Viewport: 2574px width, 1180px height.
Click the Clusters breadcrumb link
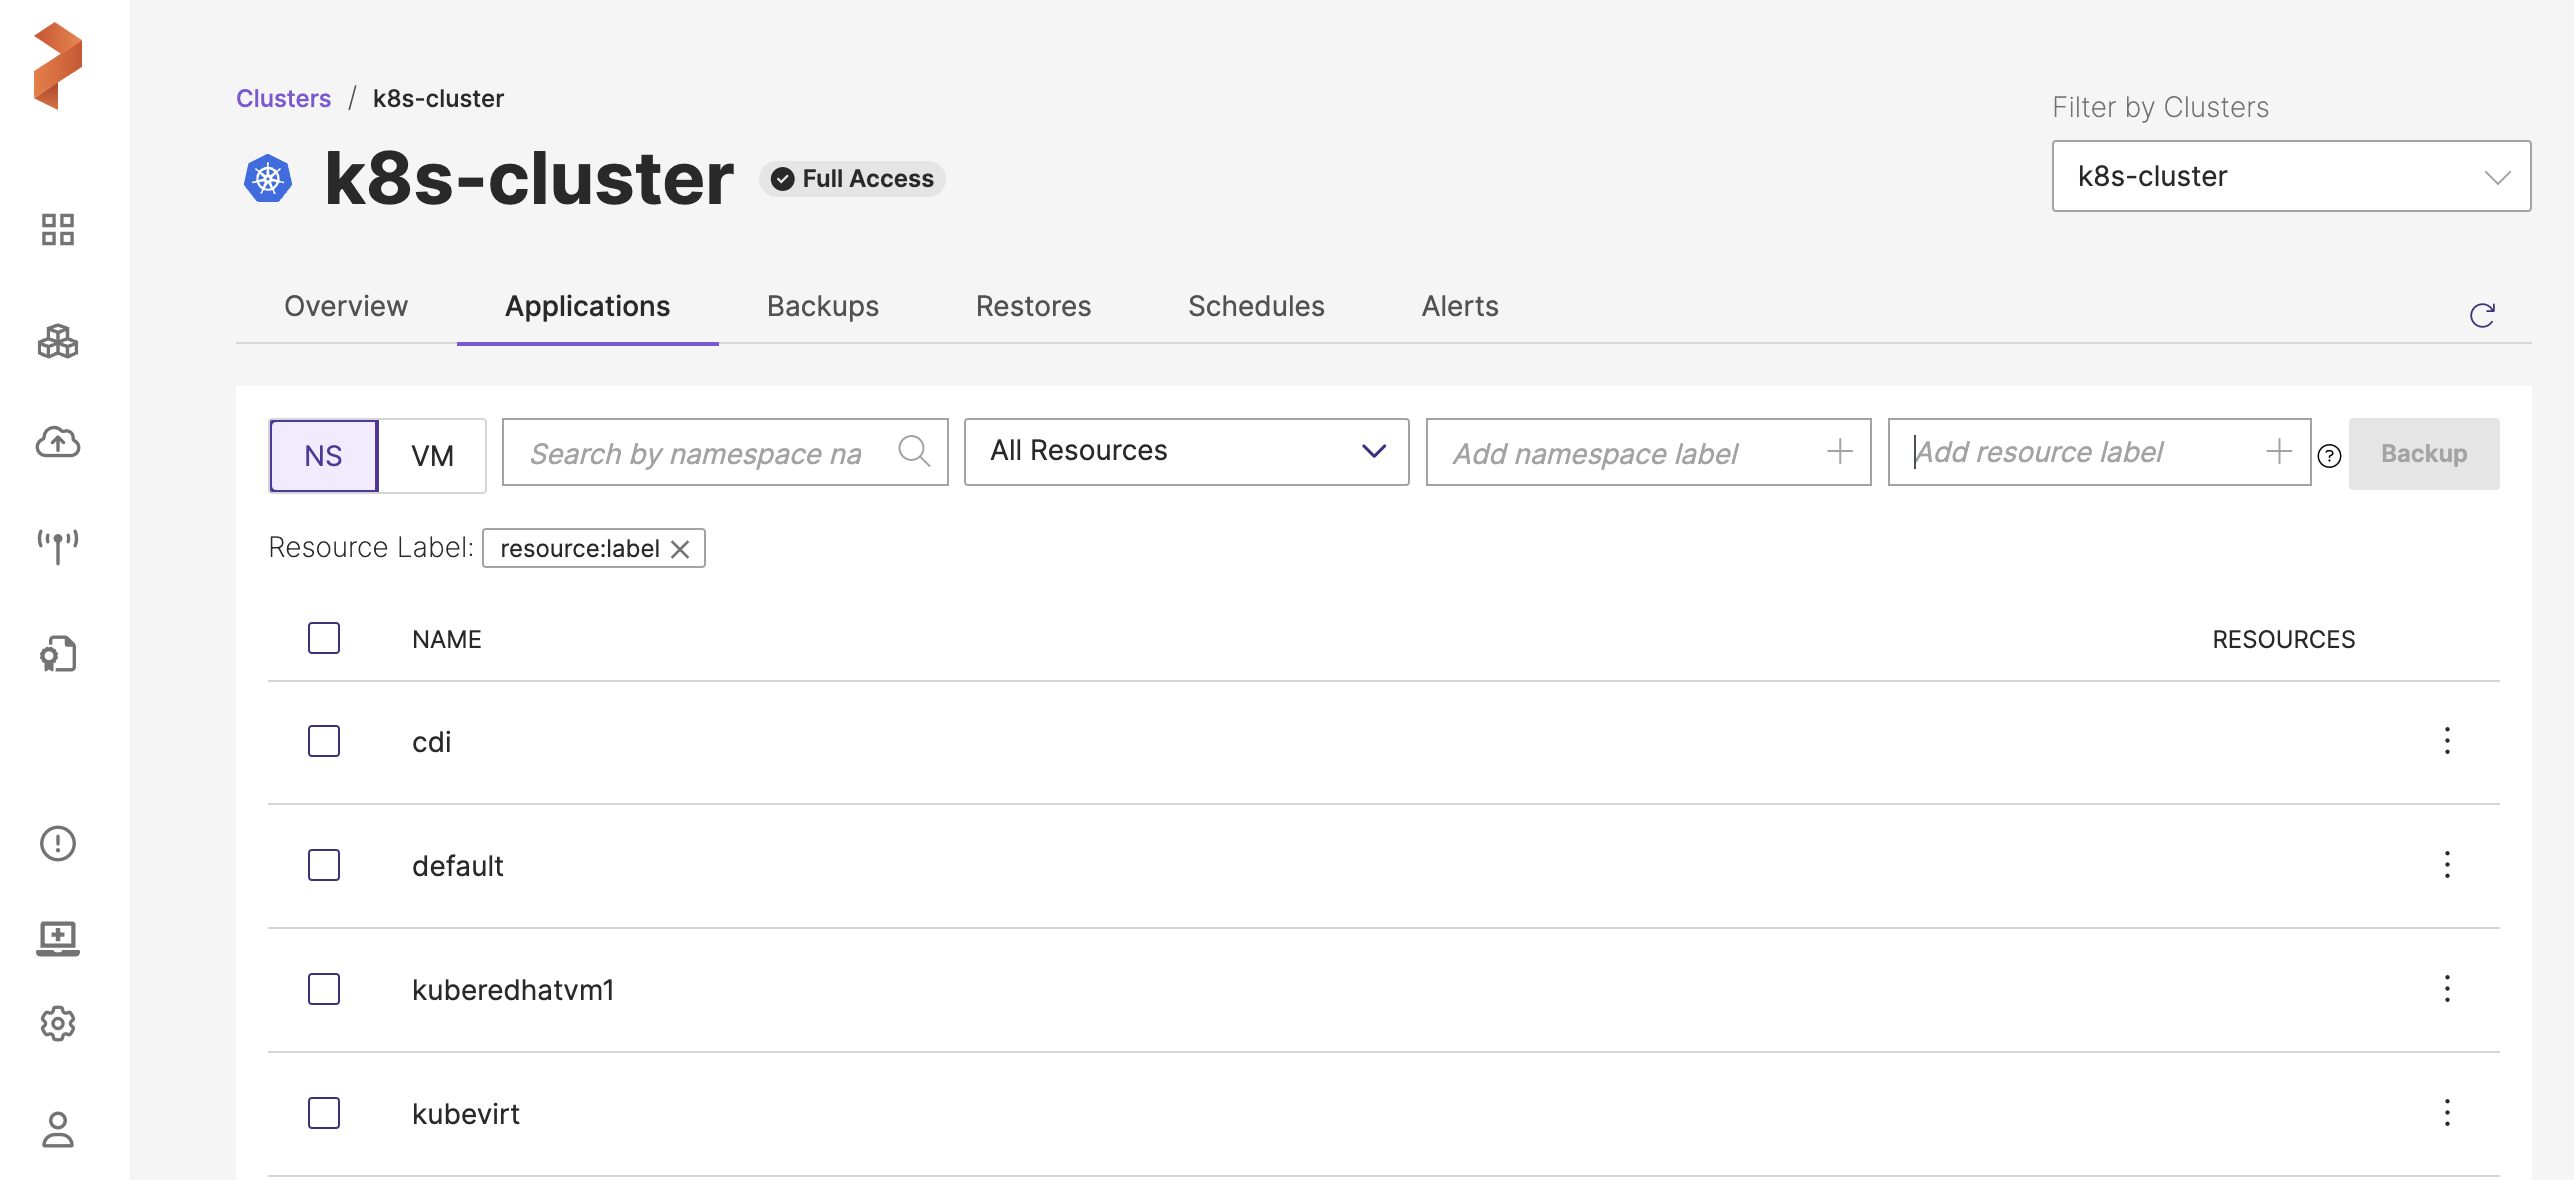283,98
